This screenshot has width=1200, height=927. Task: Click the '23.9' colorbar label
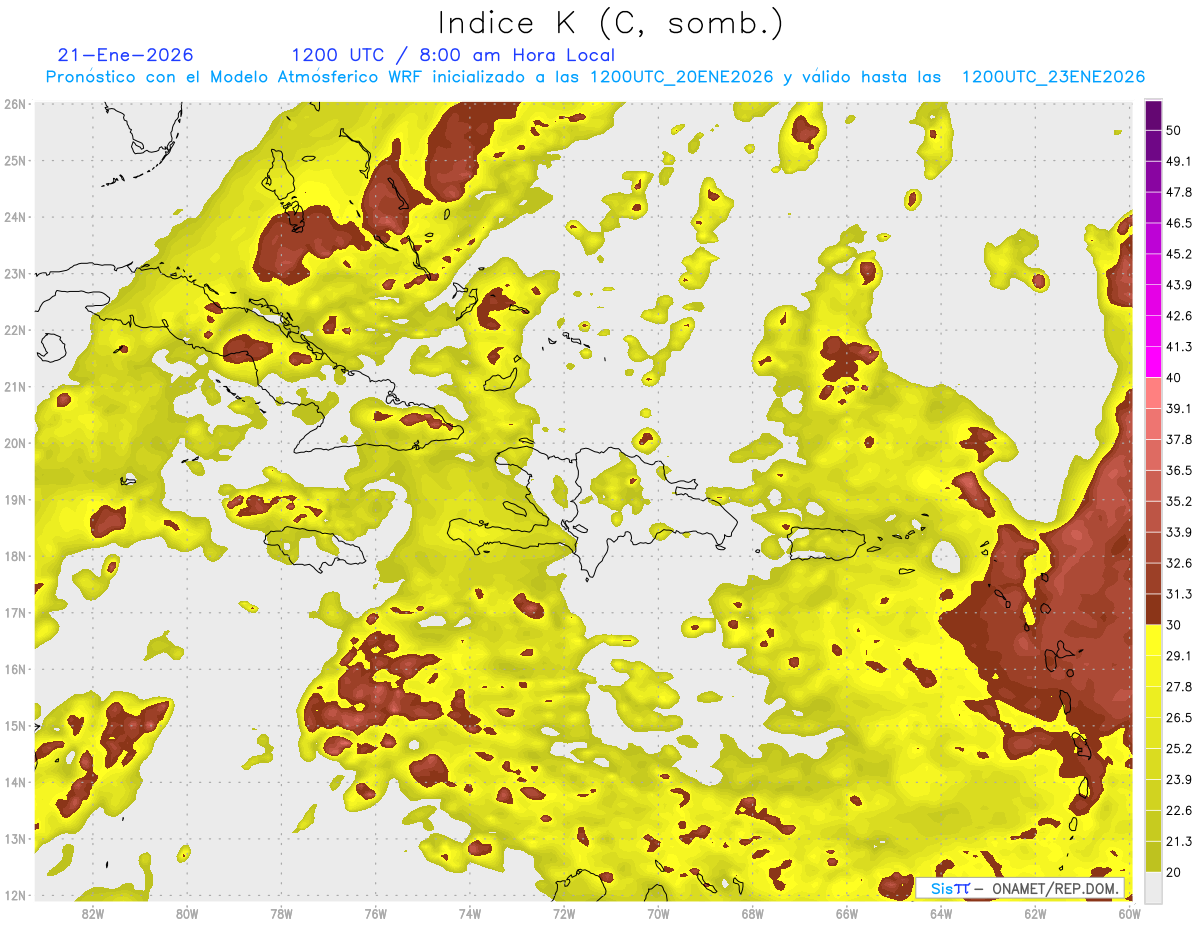point(1180,779)
